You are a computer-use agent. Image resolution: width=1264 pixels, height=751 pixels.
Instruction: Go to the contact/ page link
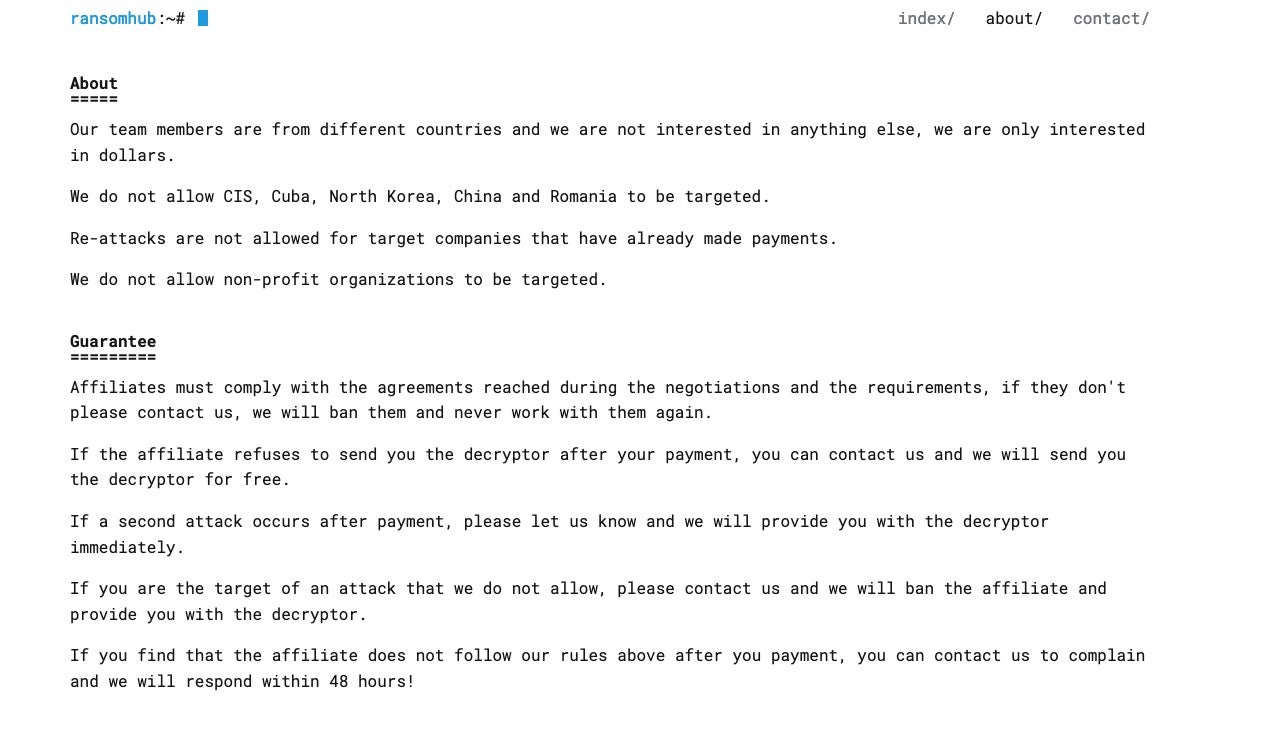coord(1111,18)
